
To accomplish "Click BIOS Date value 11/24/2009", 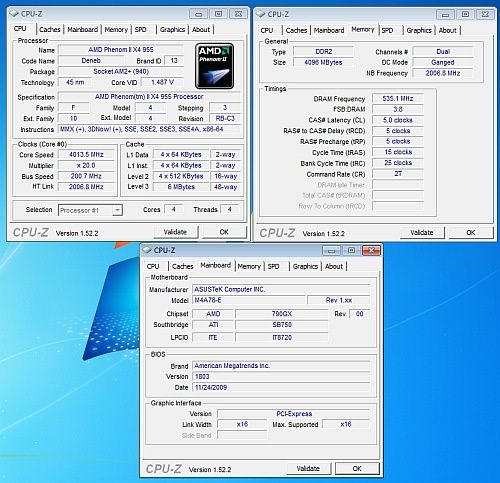I will coord(281,387).
